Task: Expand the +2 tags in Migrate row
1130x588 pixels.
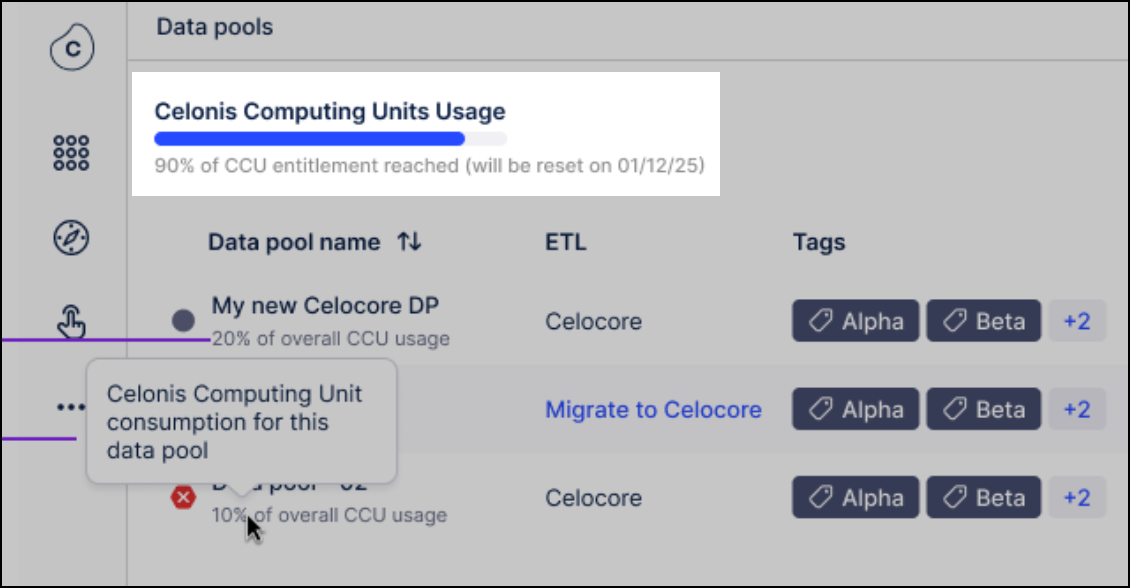Action: [x=1076, y=409]
